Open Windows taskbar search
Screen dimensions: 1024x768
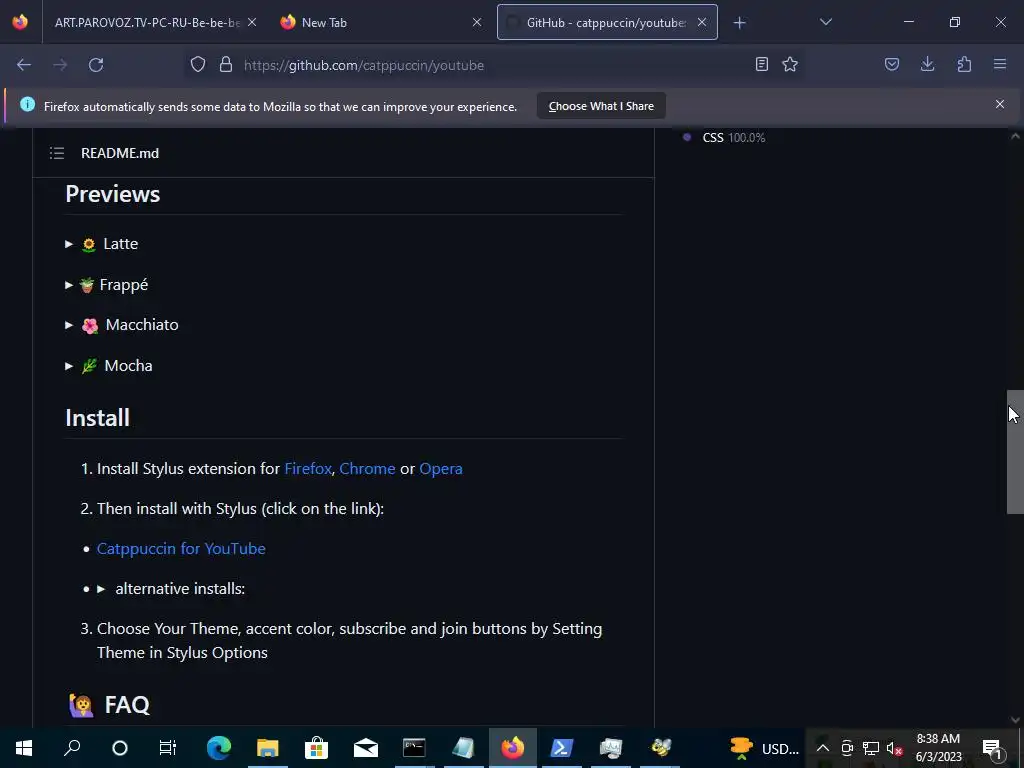[72, 748]
